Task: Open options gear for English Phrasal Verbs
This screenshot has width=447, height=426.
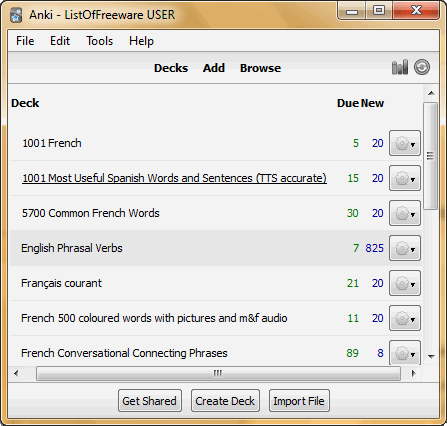Action: click(405, 249)
